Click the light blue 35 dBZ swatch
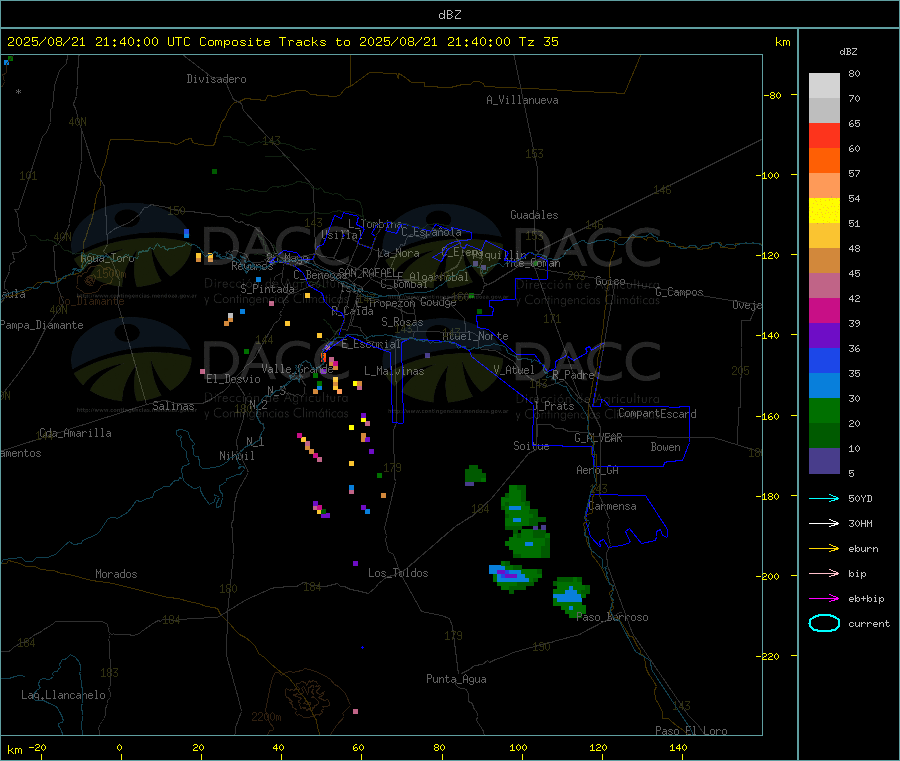900x761 pixels. [824, 385]
